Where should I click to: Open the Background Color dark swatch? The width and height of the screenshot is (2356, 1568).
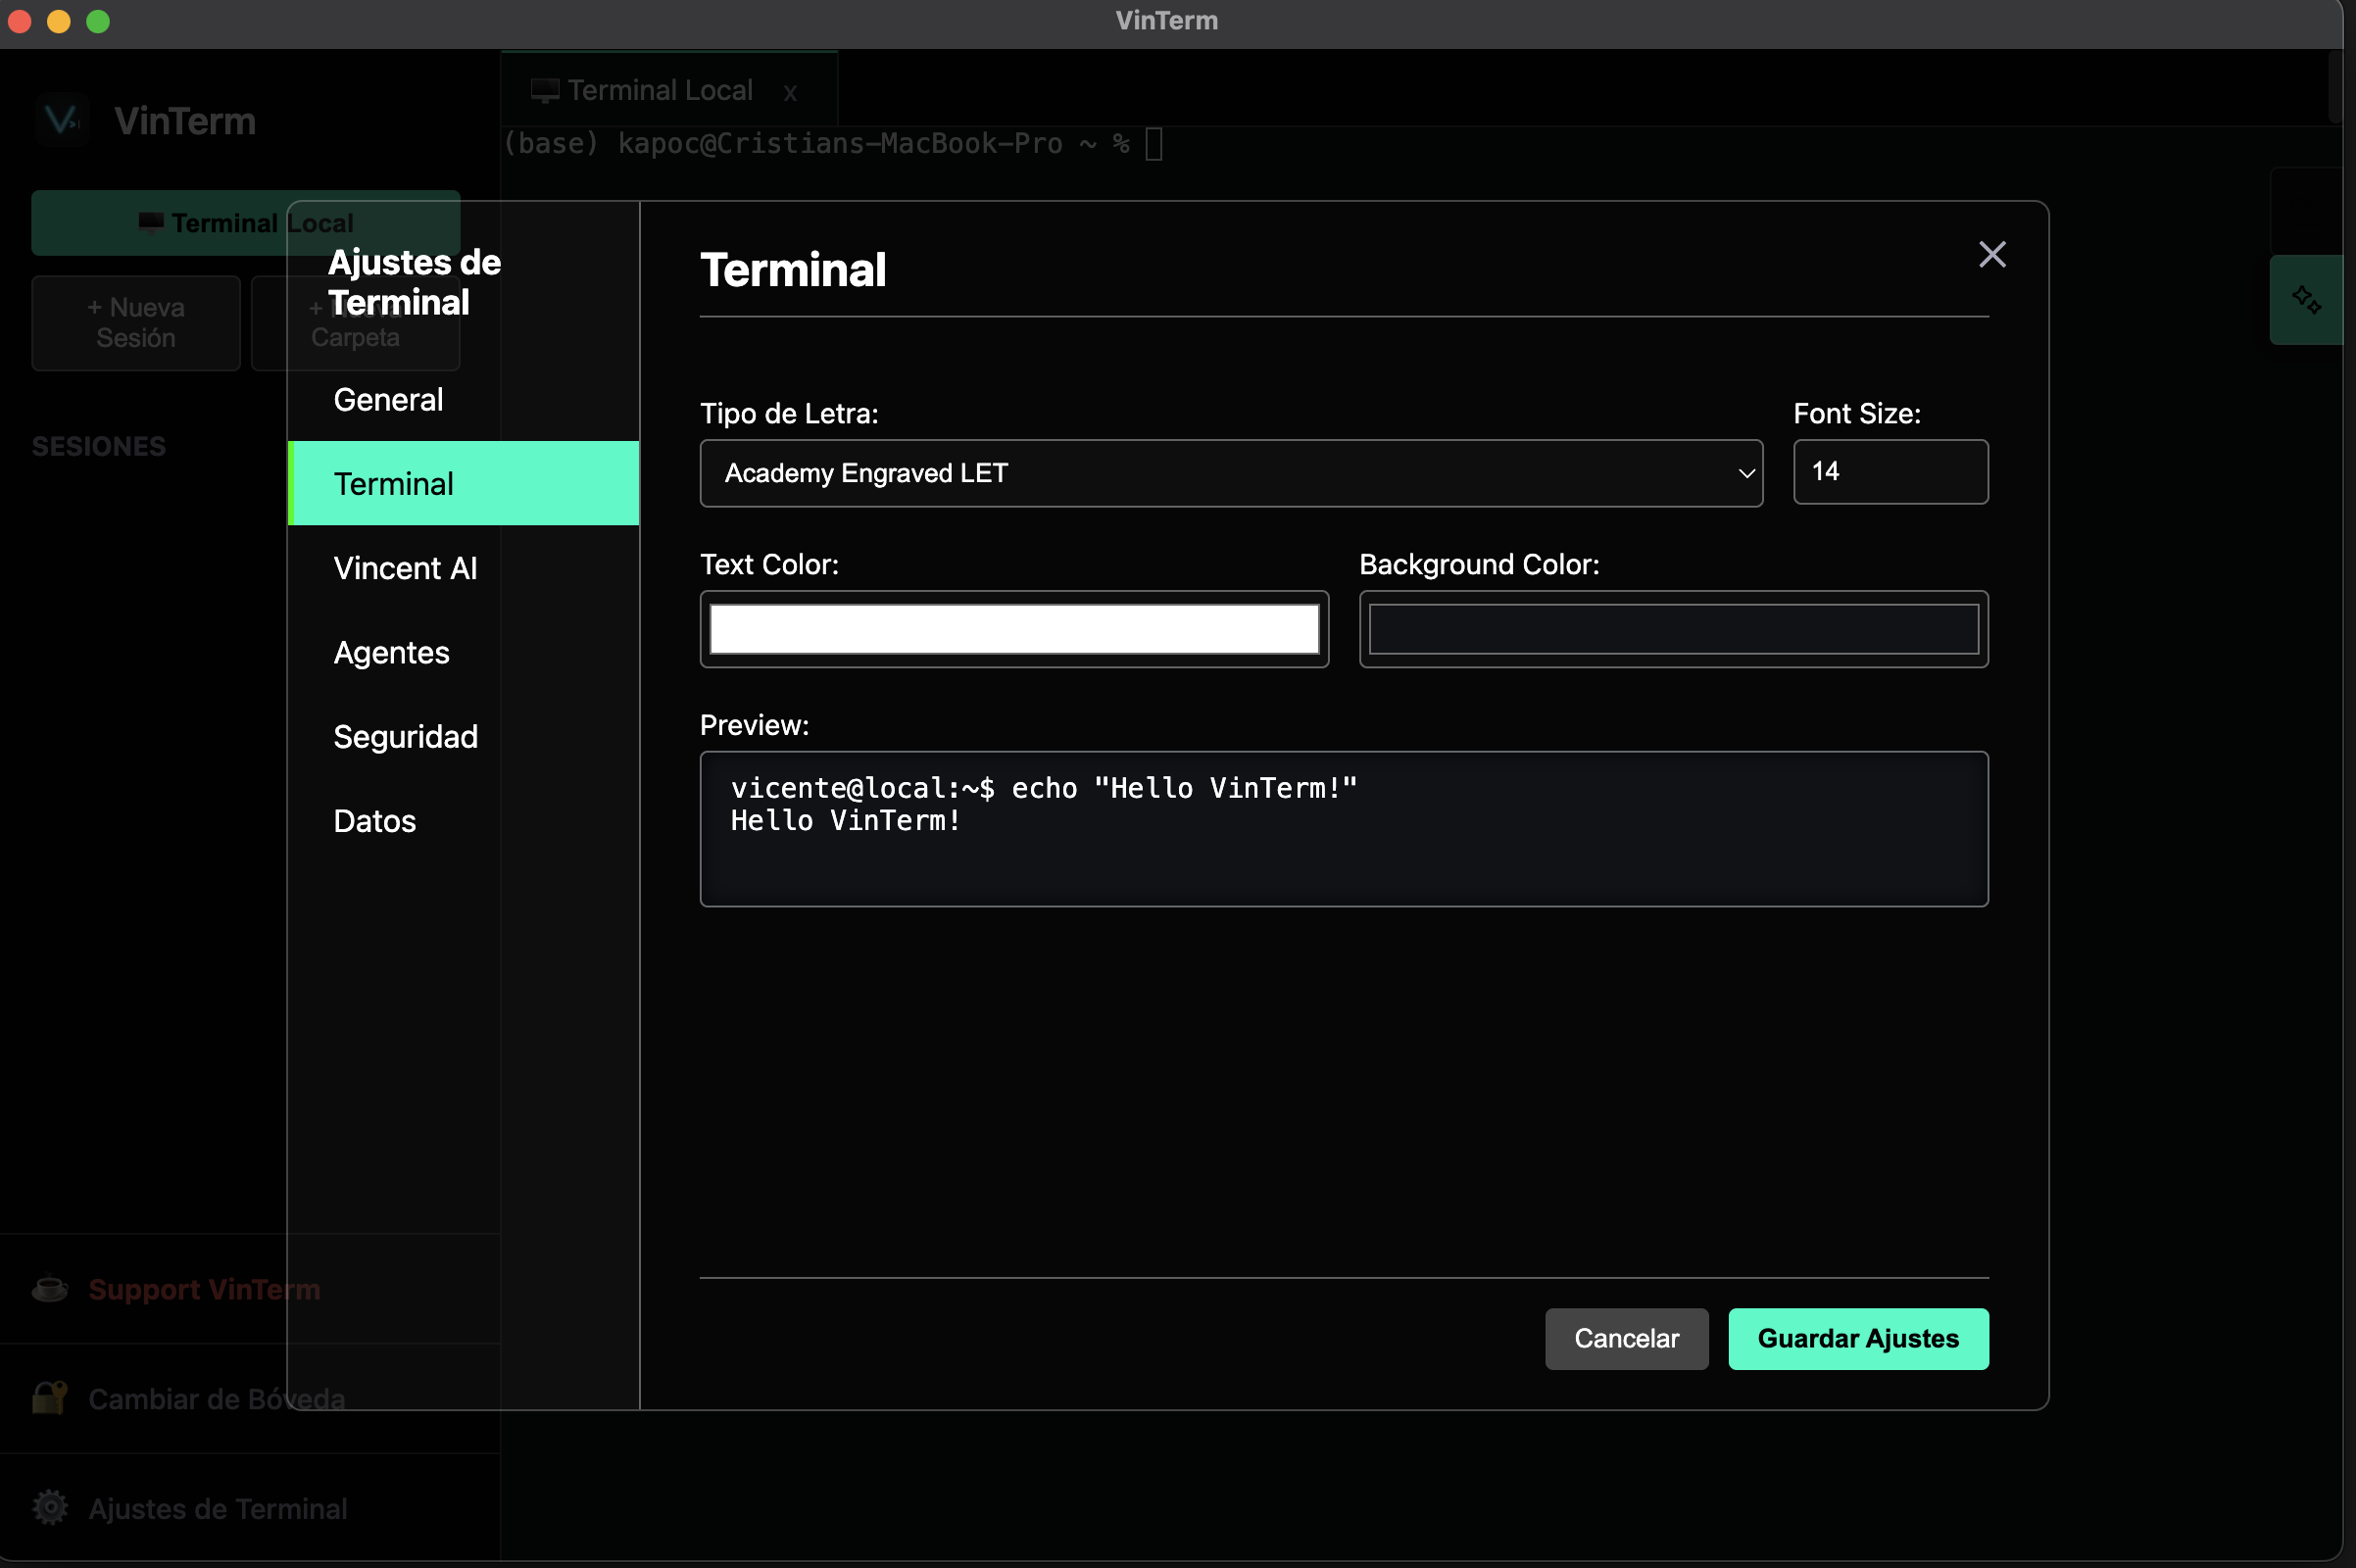[x=1673, y=629]
